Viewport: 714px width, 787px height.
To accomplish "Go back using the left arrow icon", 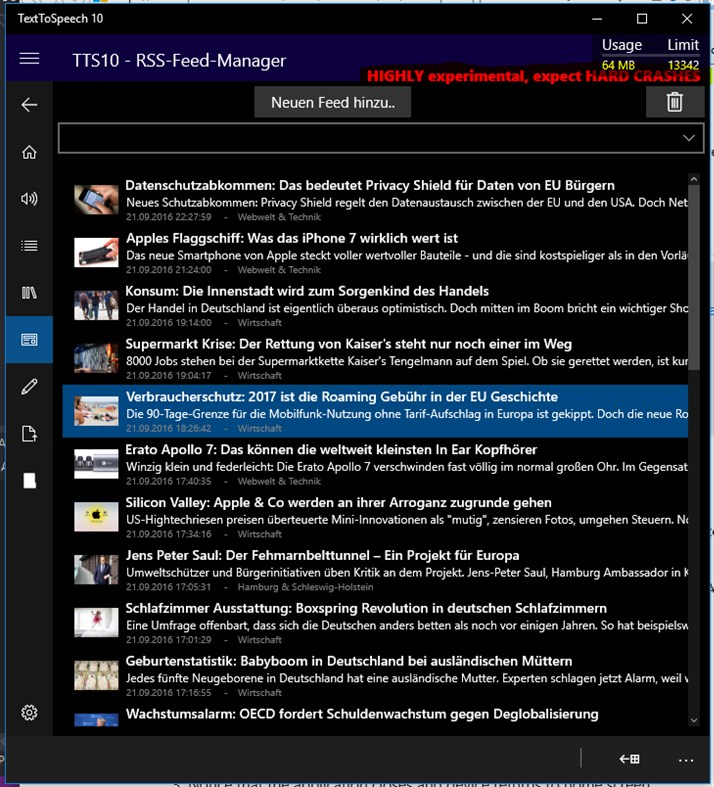I will click(29, 104).
